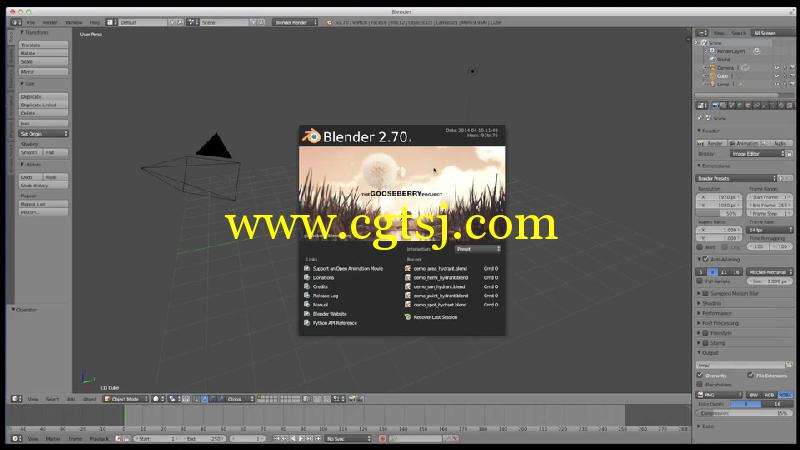
Task: Click the Duplicate button in tool shelf
Action: tap(43, 96)
